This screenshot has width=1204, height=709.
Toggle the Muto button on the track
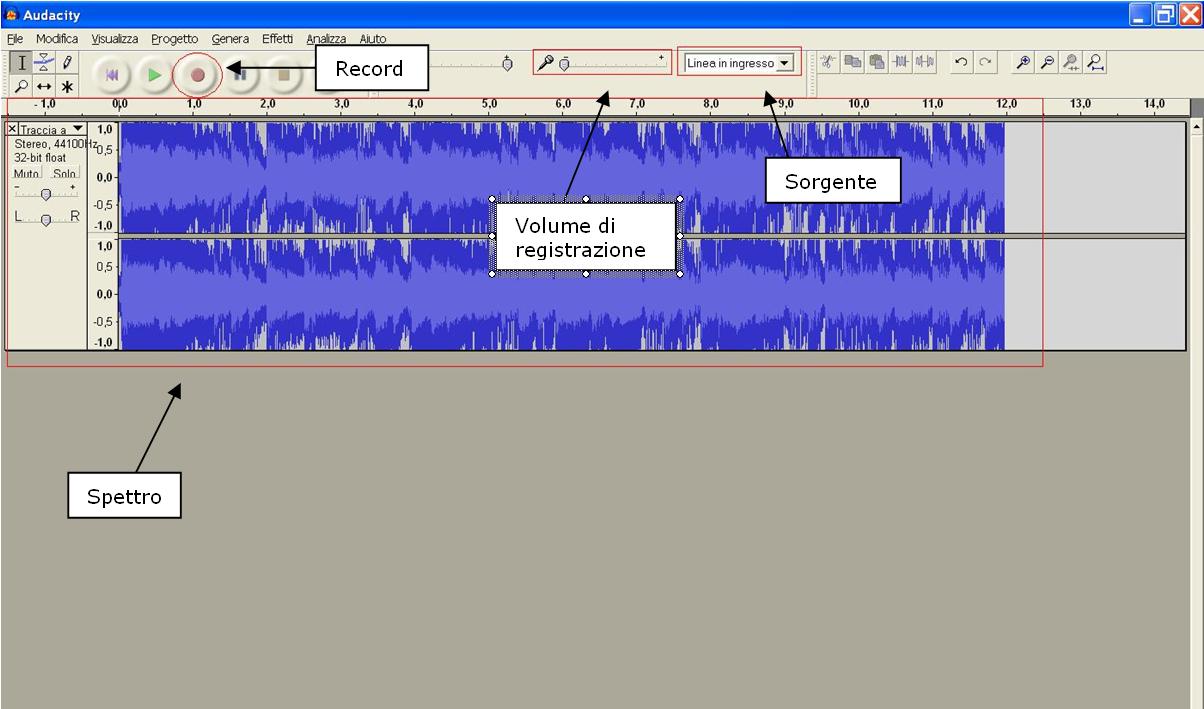point(27,173)
